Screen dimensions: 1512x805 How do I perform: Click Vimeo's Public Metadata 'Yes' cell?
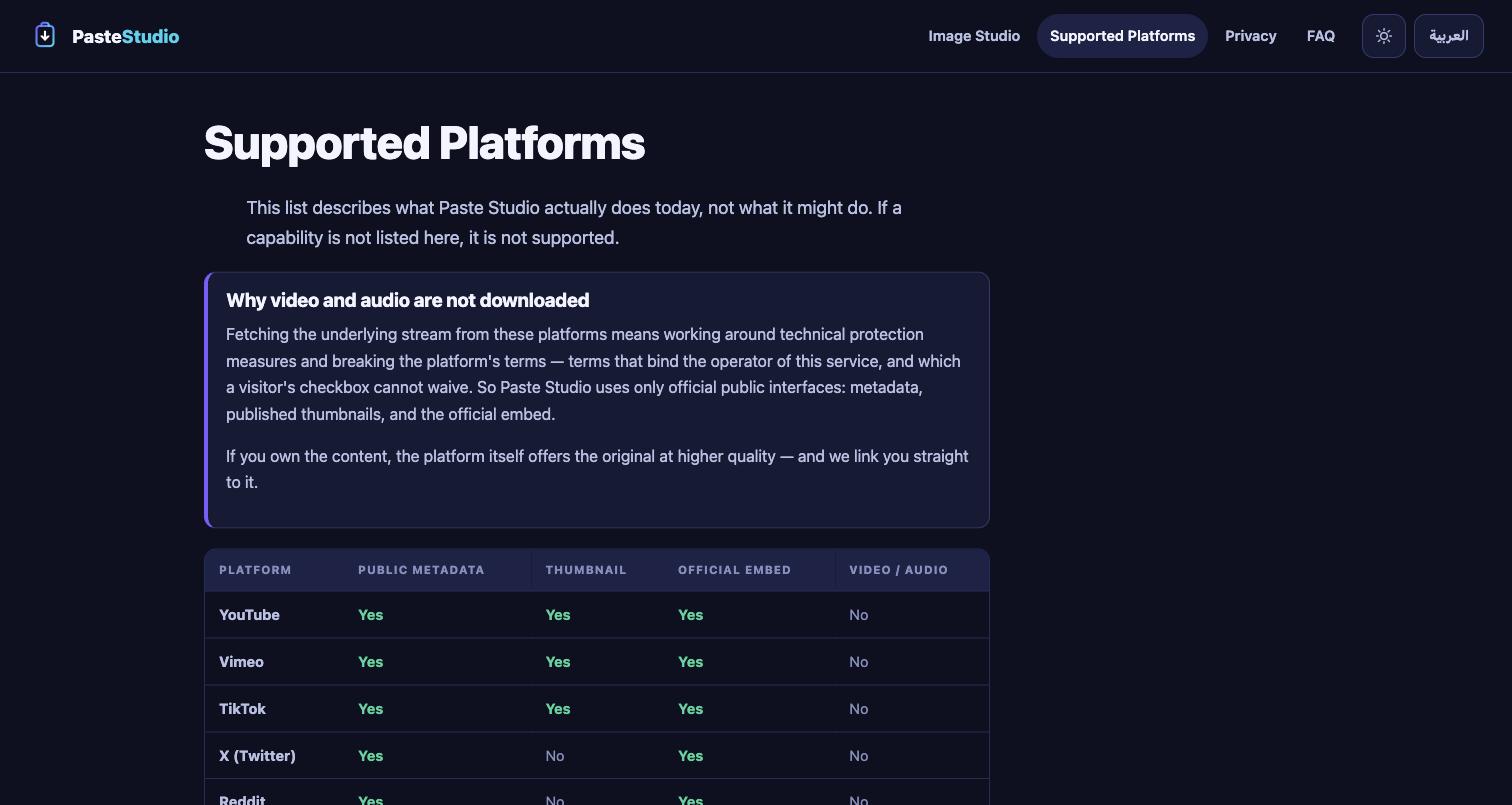370,662
